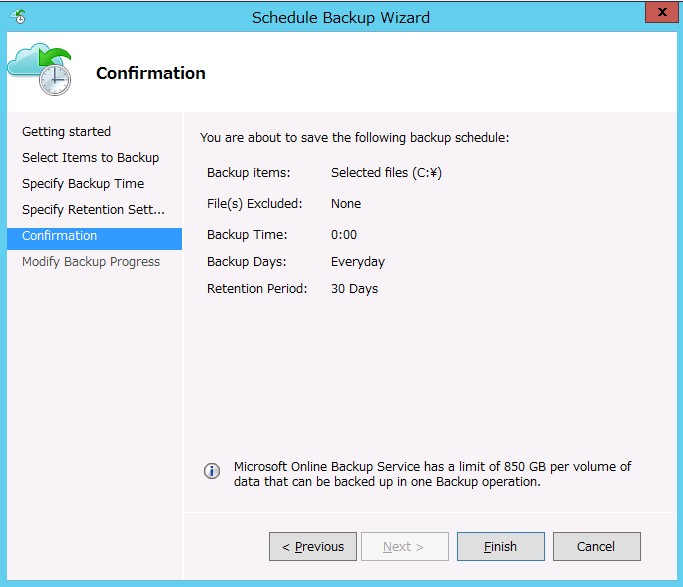Image resolution: width=683 pixels, height=587 pixels.
Task: Select the highlighted Confirmation step in sidebar
Action: click(60, 236)
